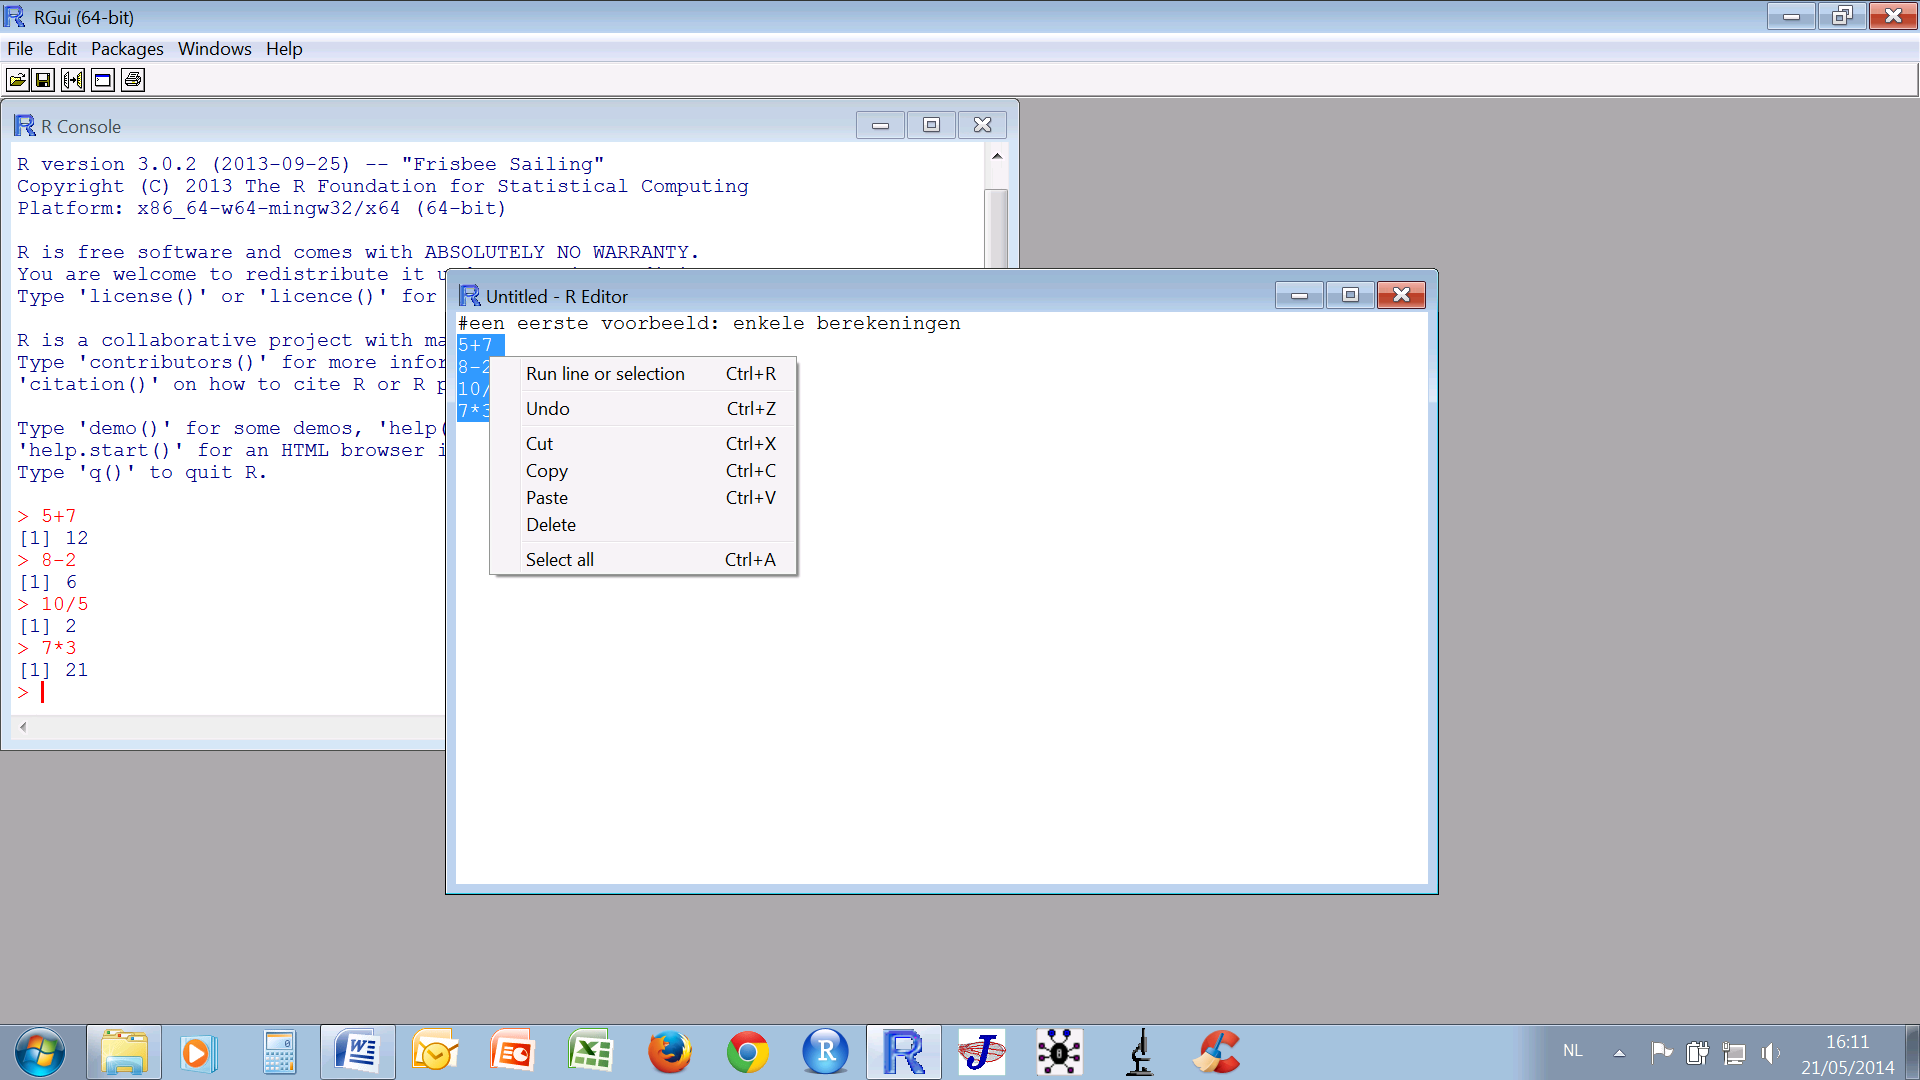Open the Windows menu
Viewport: 1920px width, 1080px height.
(214, 49)
